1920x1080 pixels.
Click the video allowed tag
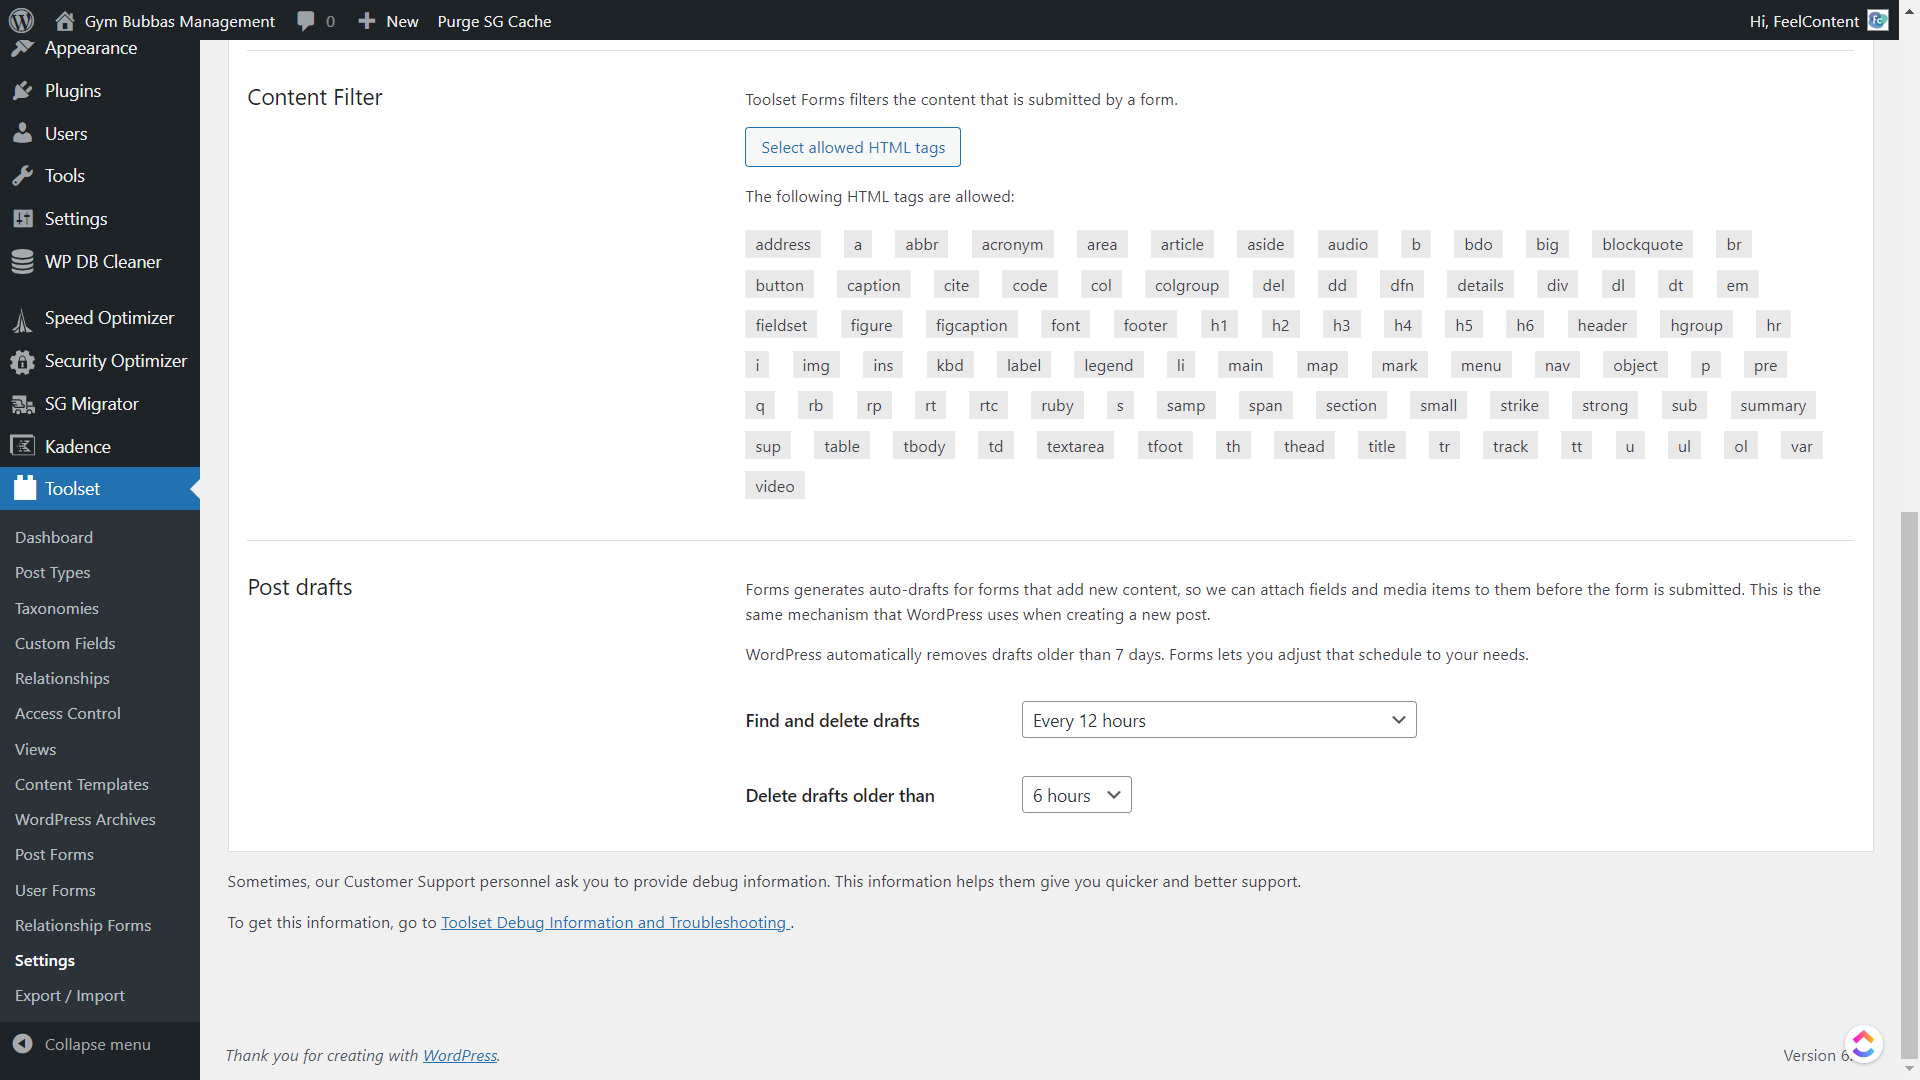tap(775, 486)
